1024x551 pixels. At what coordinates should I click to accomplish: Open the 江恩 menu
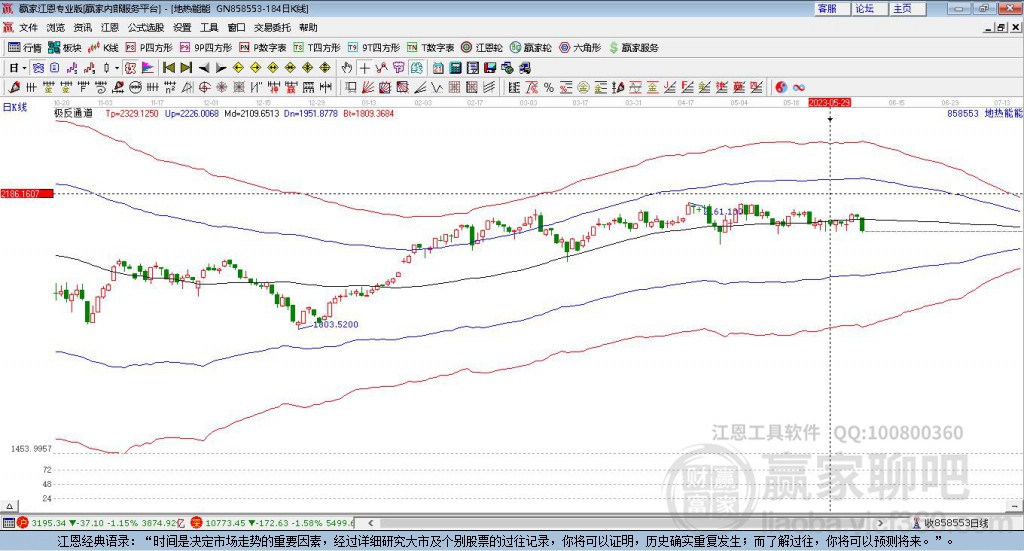(110, 27)
